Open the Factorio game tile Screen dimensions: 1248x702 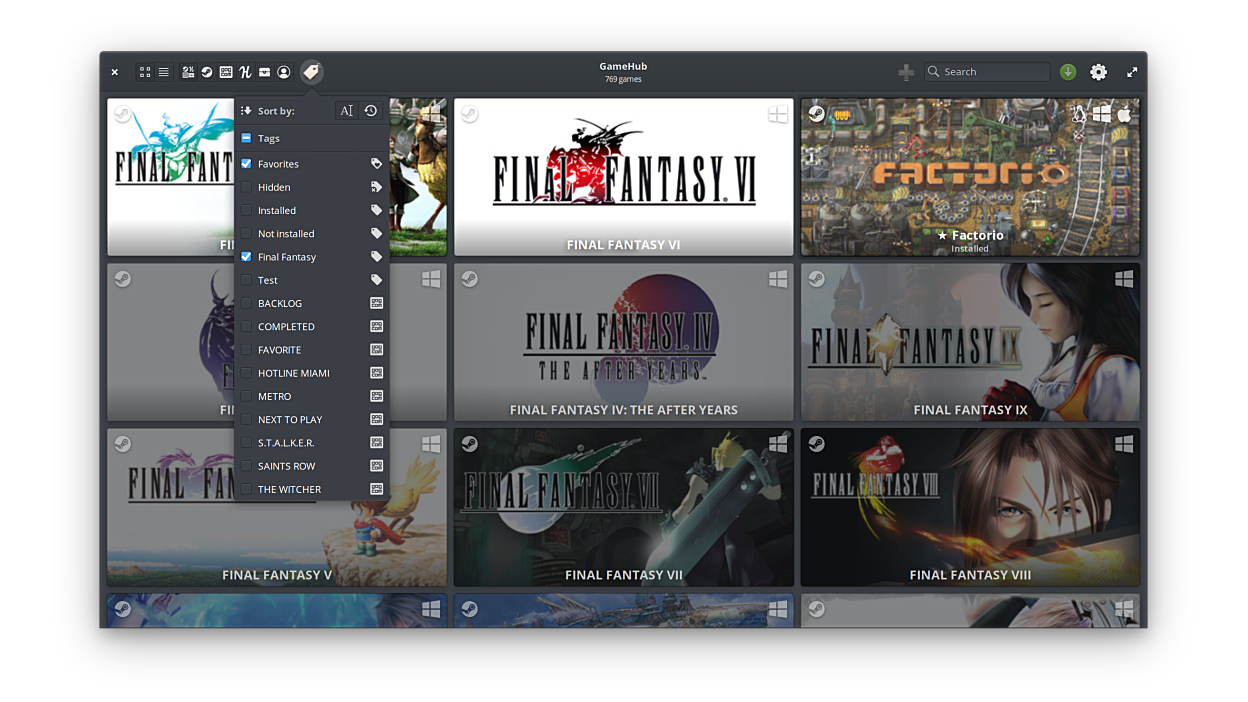969,177
